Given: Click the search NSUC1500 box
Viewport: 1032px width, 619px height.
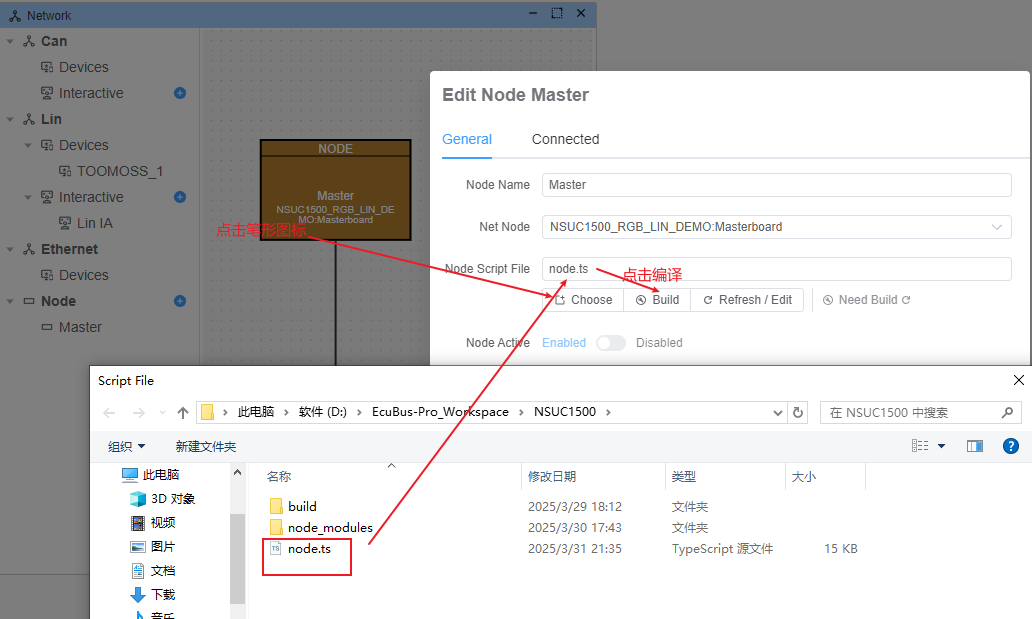Looking at the screenshot, I should 920,412.
